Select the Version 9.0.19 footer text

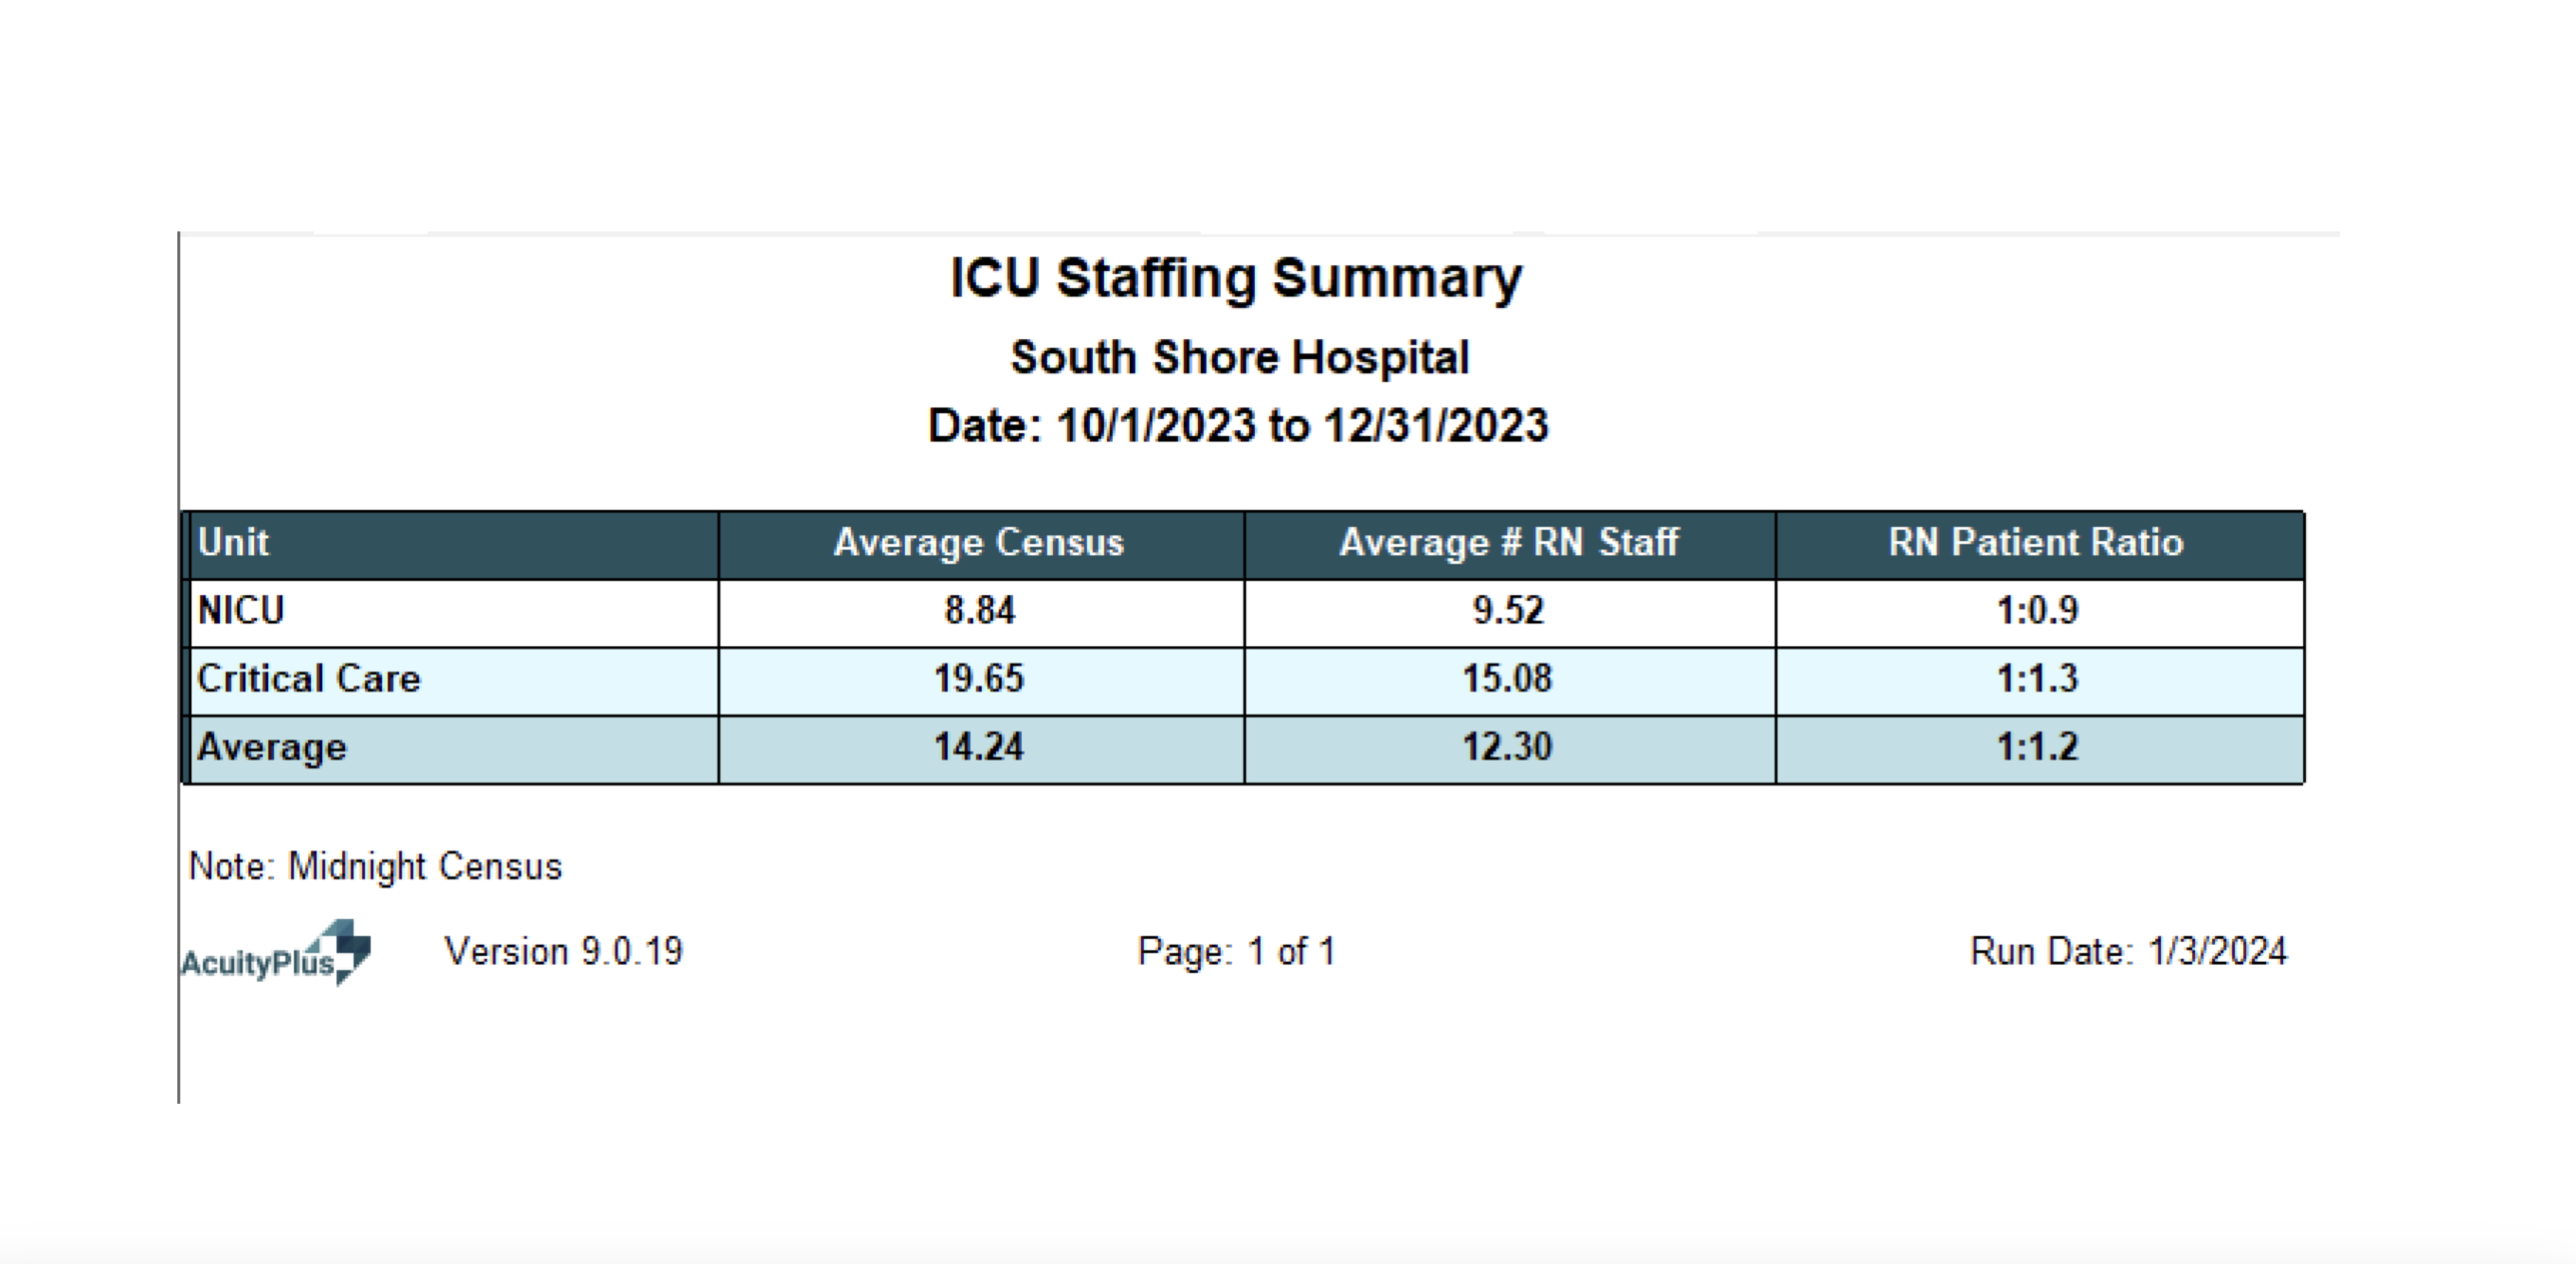[563, 951]
